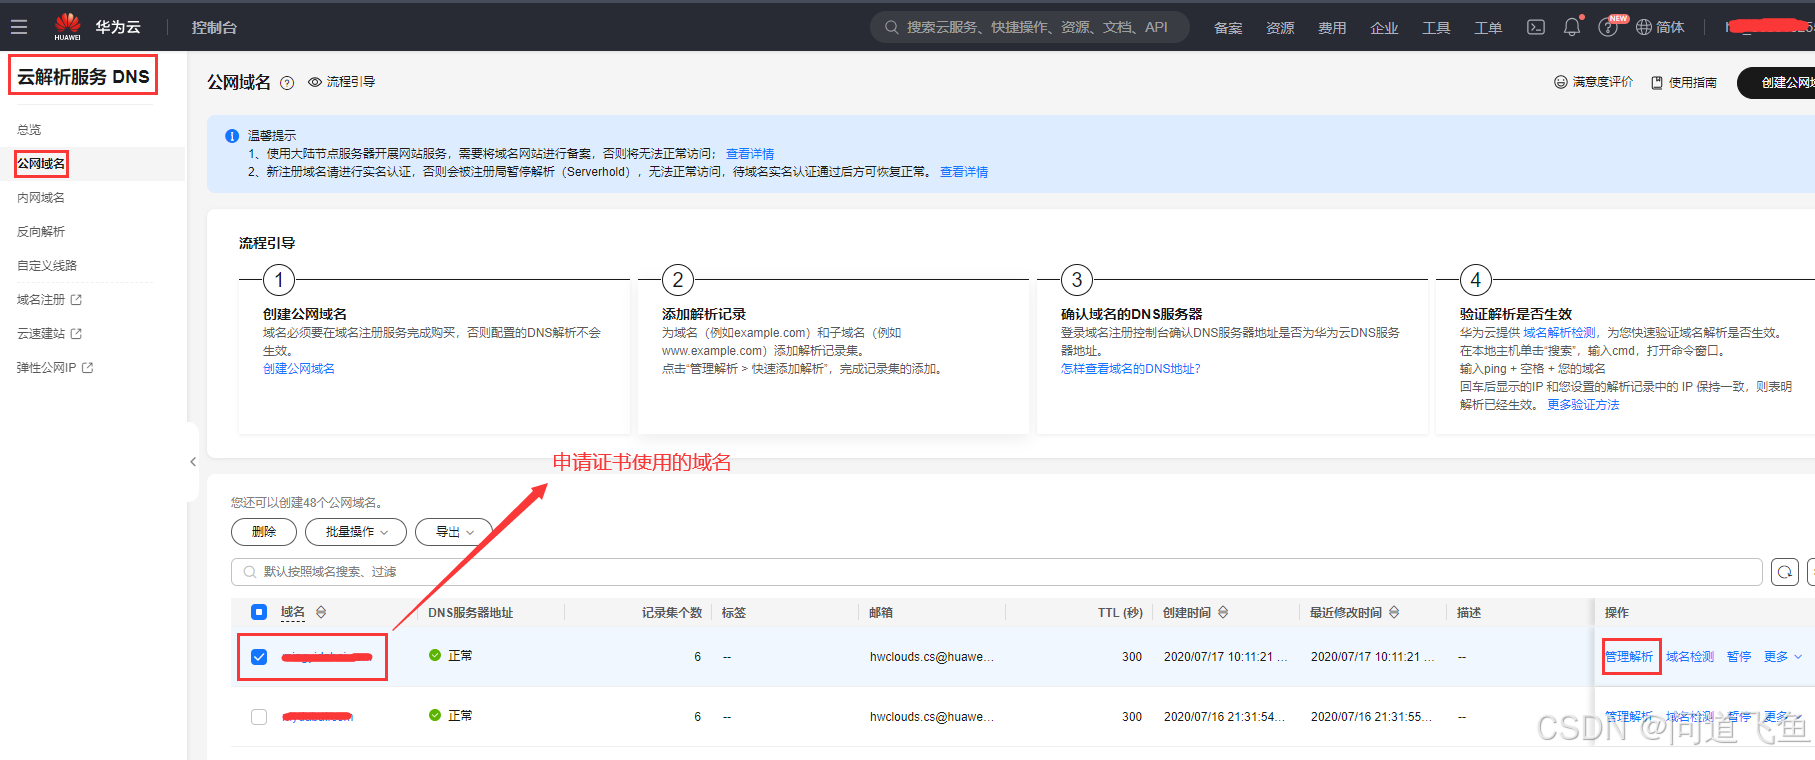Sort by 最近修改时间 column icon
This screenshot has height=760, width=1815.
[1394, 612]
